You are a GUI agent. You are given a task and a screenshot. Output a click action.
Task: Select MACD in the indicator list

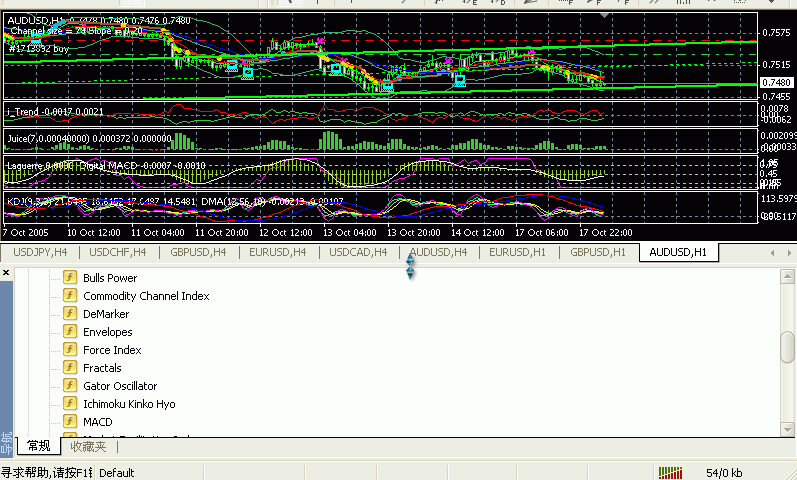point(98,422)
